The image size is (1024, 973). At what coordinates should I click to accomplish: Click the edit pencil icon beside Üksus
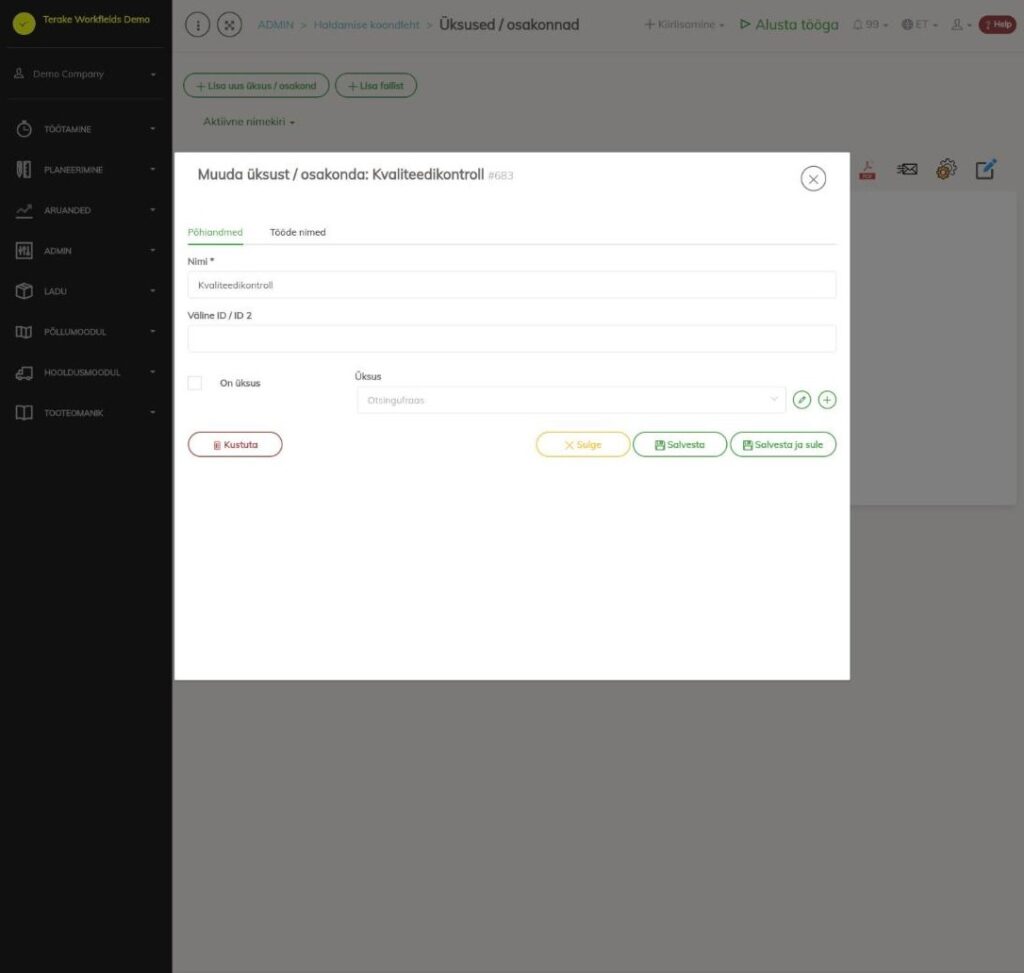point(802,400)
